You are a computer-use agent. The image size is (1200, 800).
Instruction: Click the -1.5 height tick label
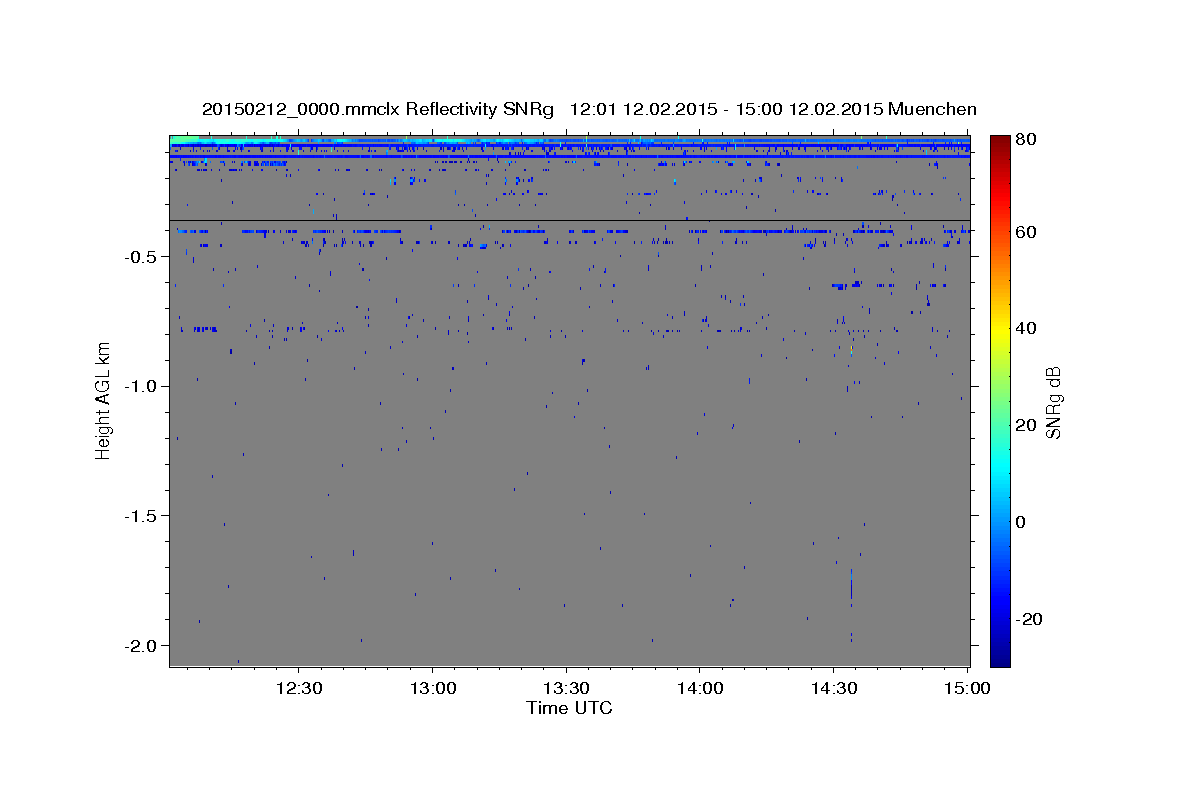point(142,516)
